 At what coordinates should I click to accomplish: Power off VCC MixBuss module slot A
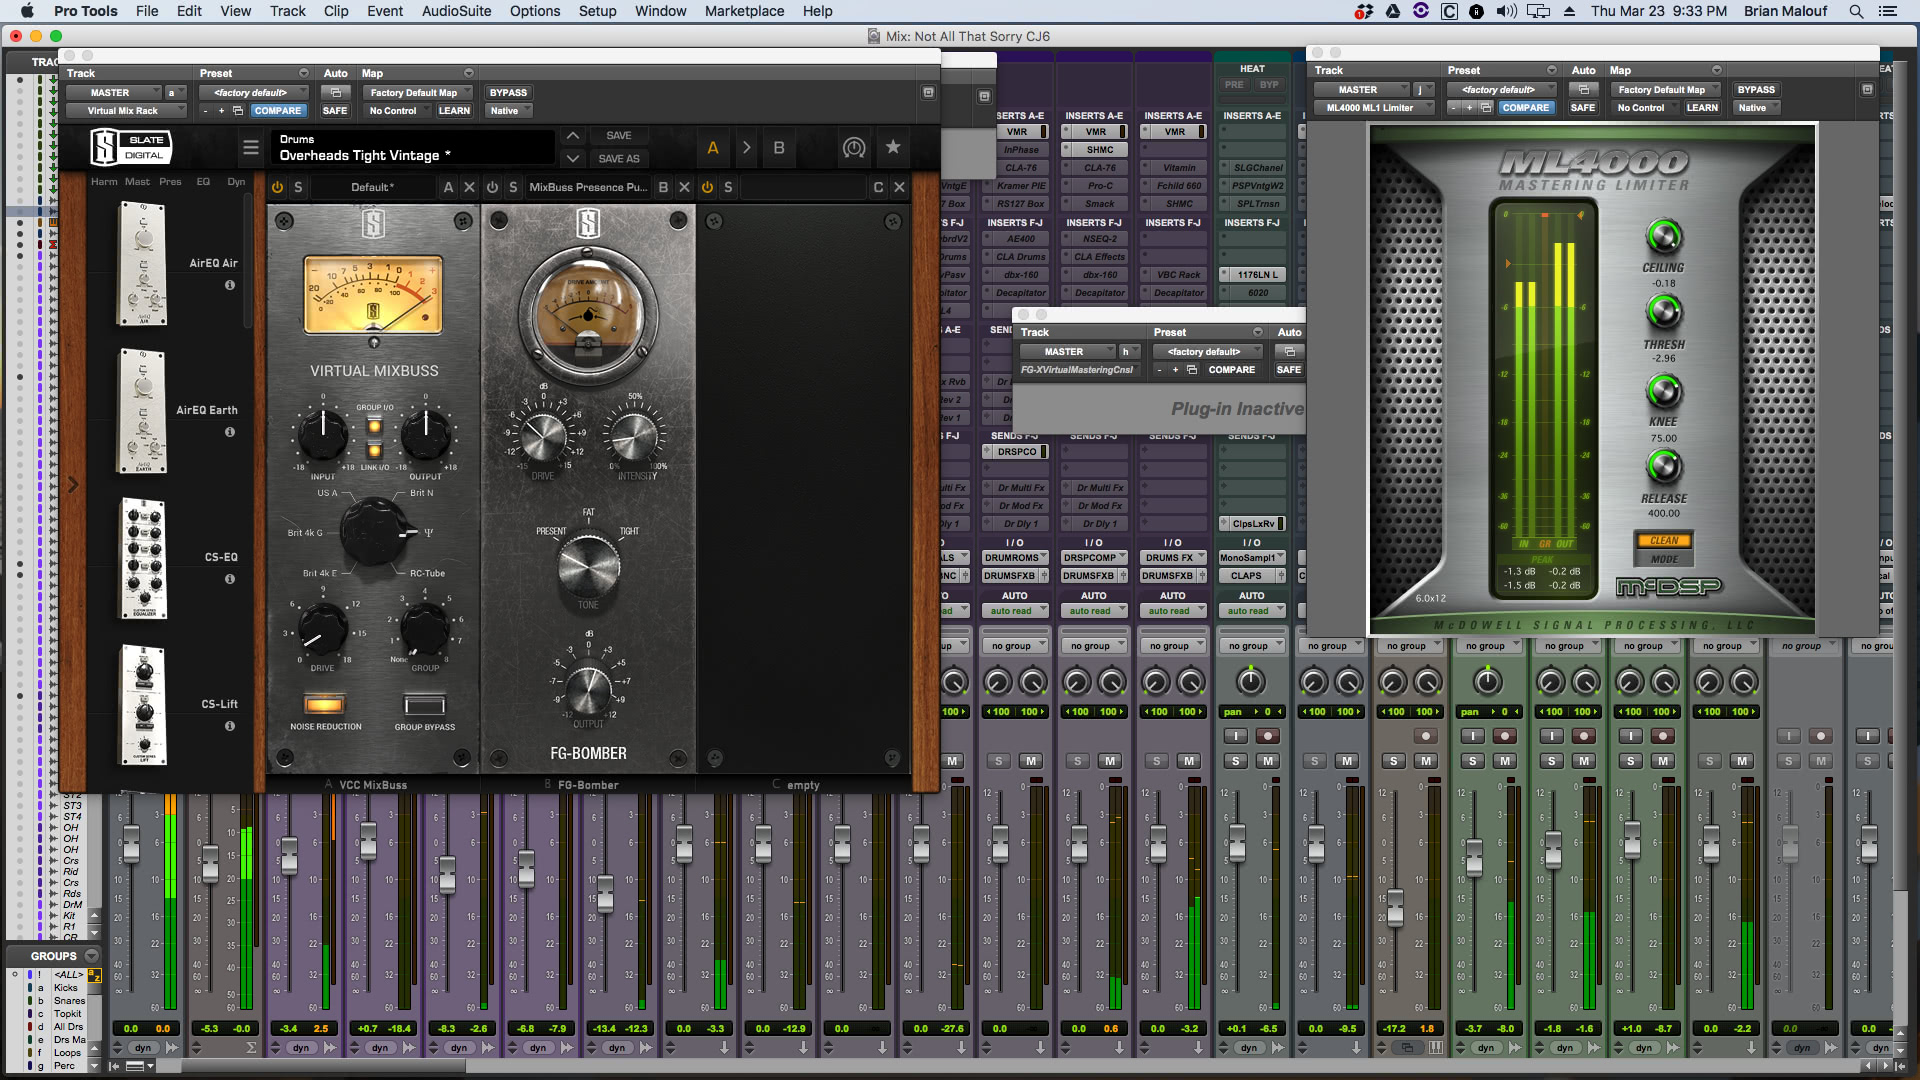tap(277, 187)
